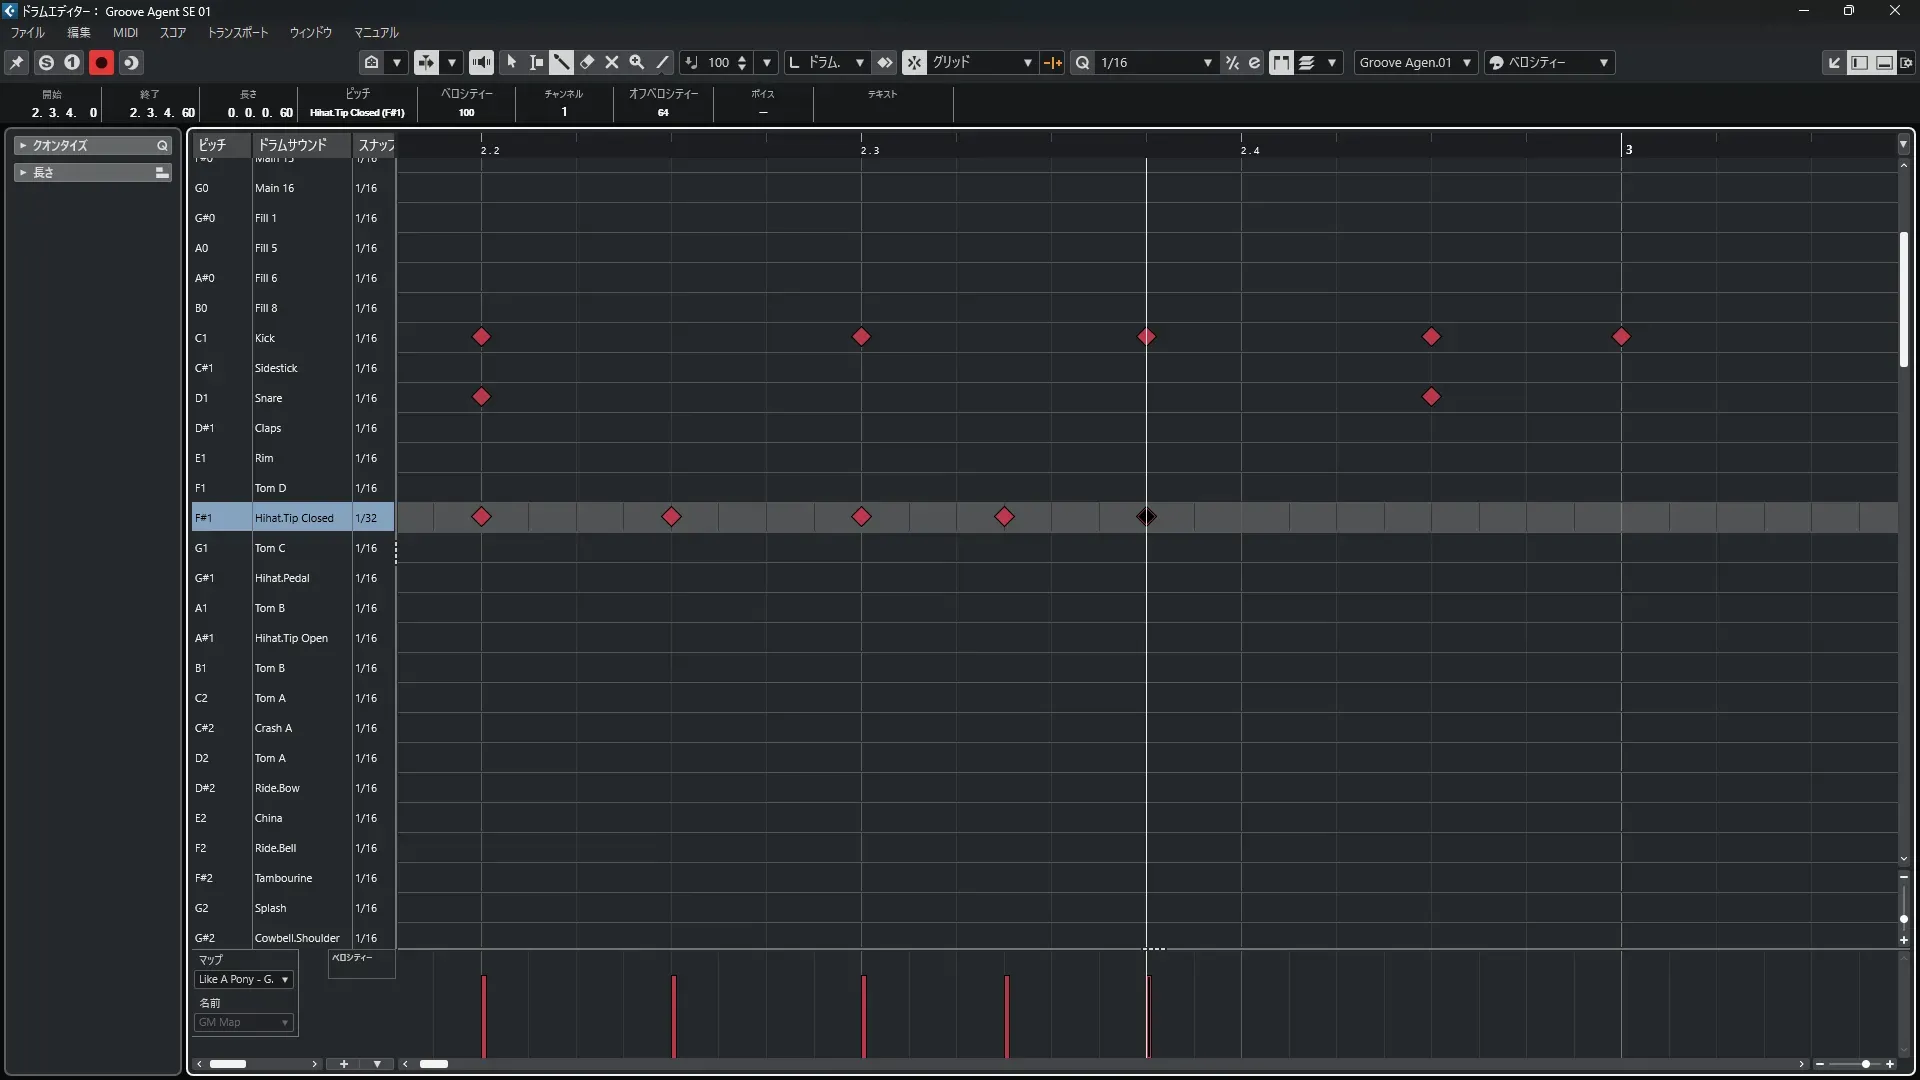Viewport: 1920px width, 1080px height.
Task: Click the Snare drum sound row
Action: [268, 398]
